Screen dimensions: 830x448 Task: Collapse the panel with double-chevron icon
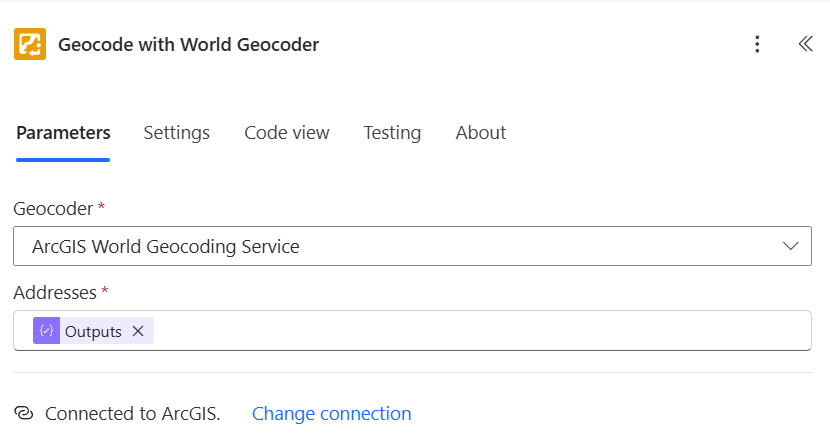[806, 44]
